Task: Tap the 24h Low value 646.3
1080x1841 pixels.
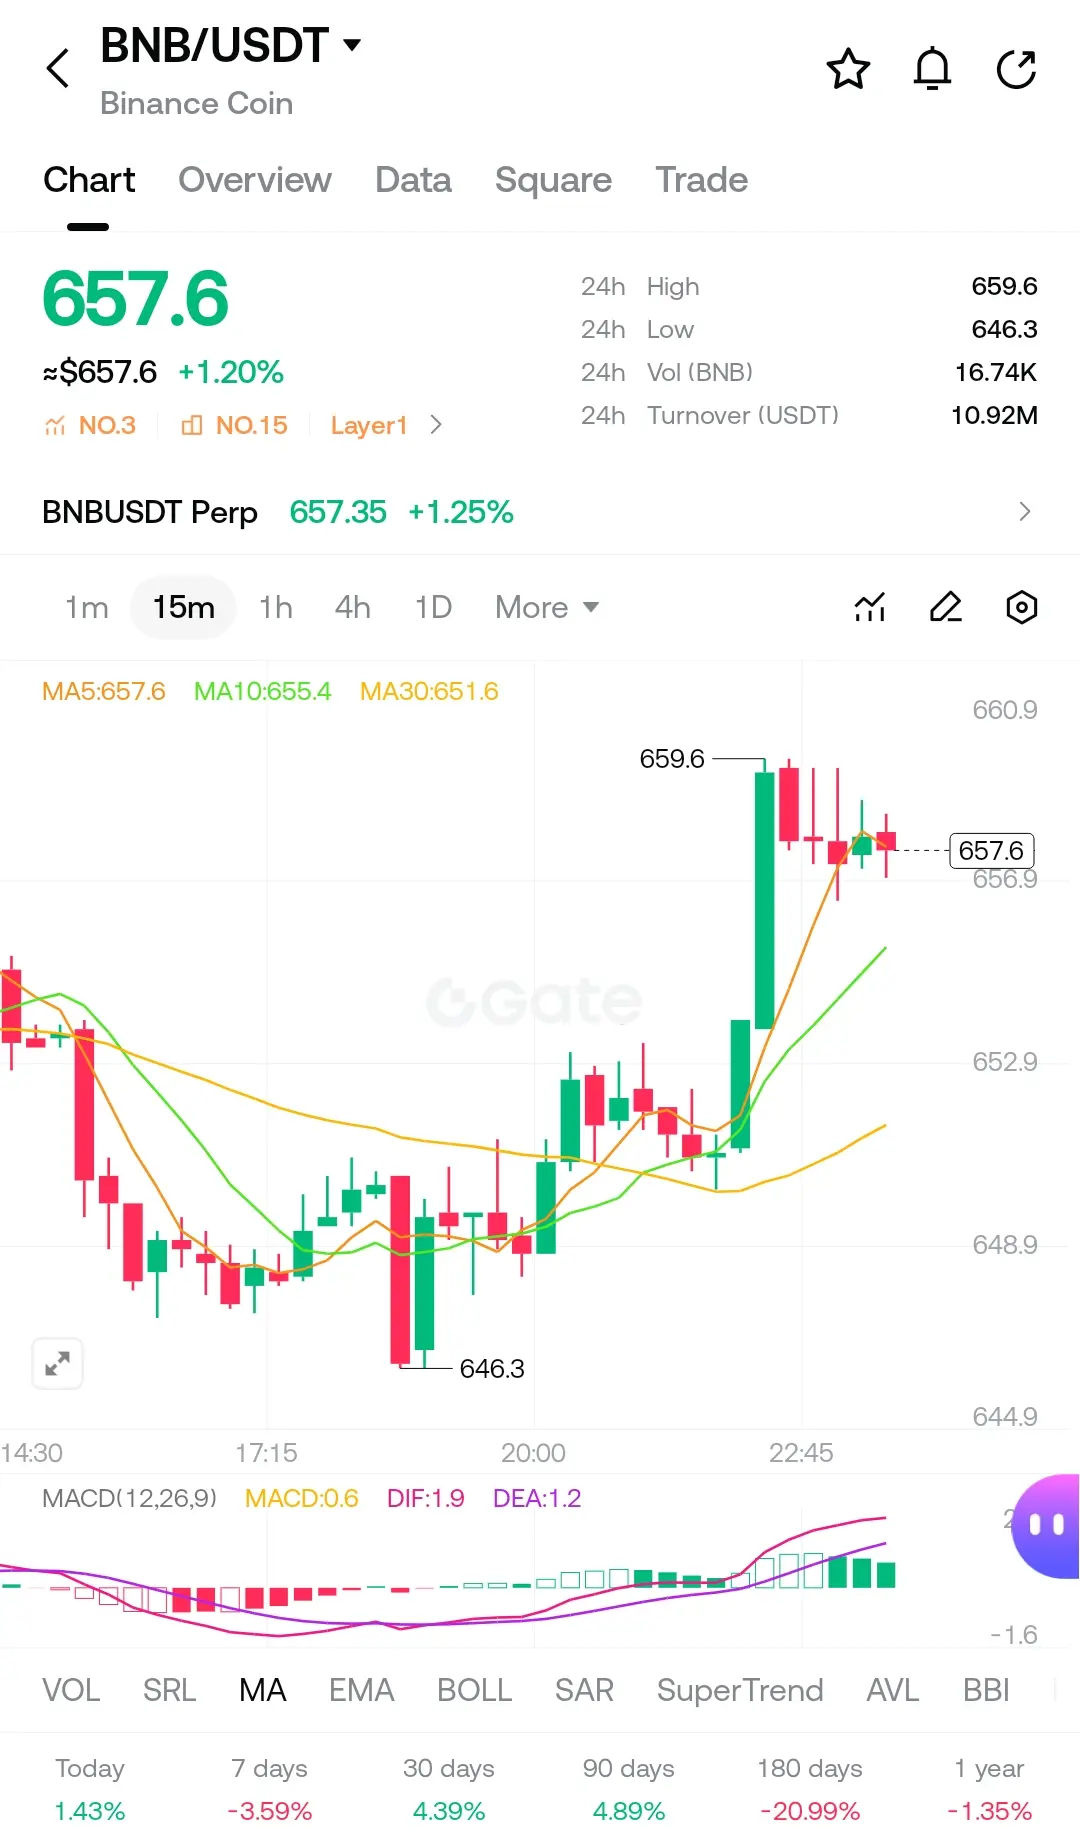Action: point(1004,329)
